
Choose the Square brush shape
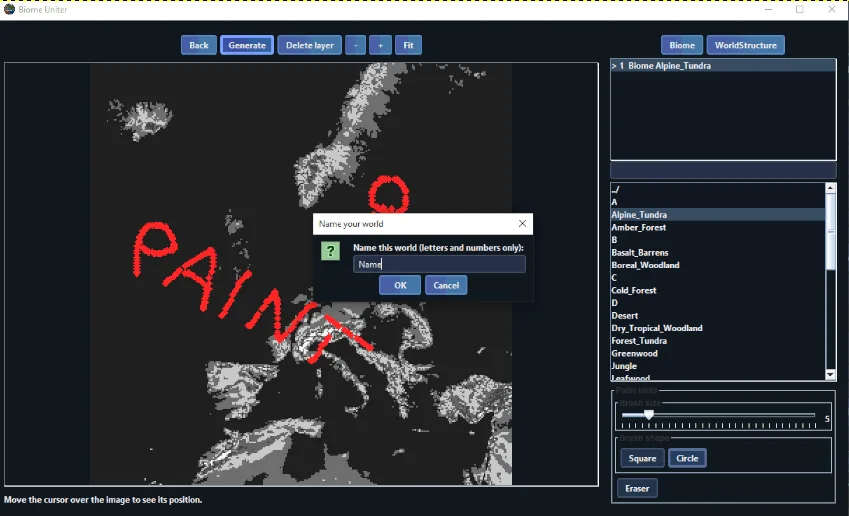(x=642, y=458)
